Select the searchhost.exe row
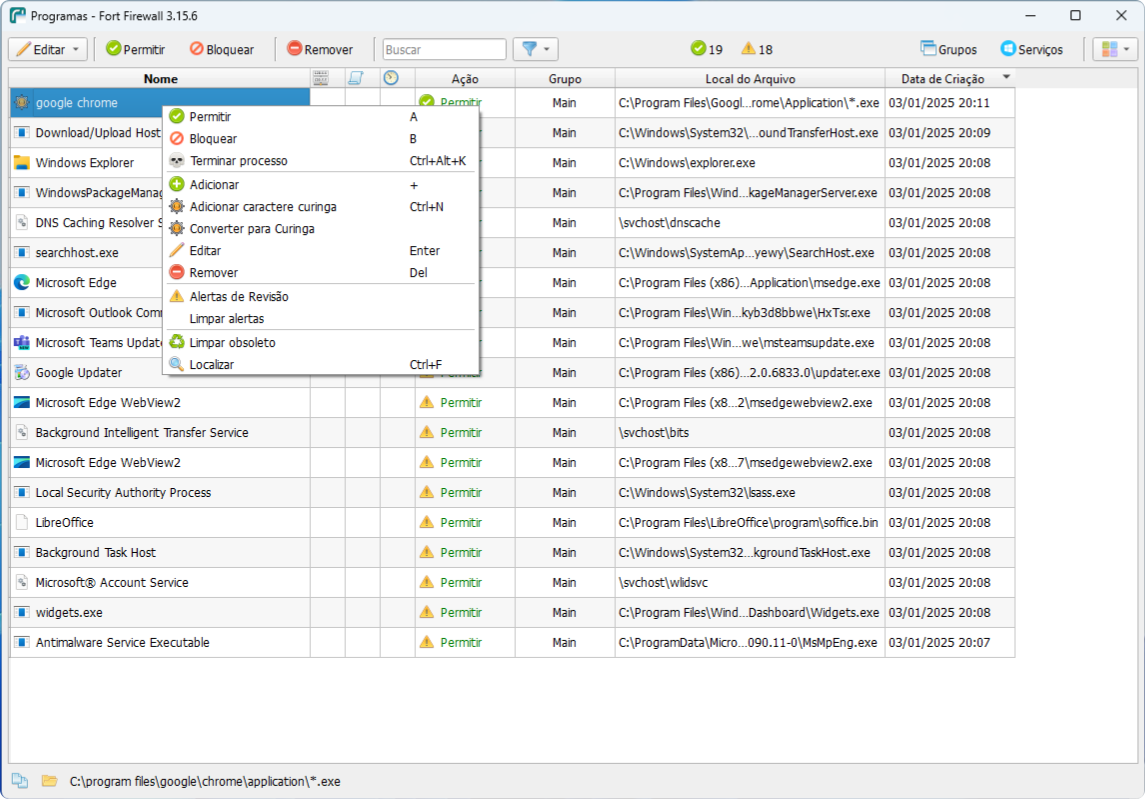The width and height of the screenshot is (1145, 799). pos(511,253)
